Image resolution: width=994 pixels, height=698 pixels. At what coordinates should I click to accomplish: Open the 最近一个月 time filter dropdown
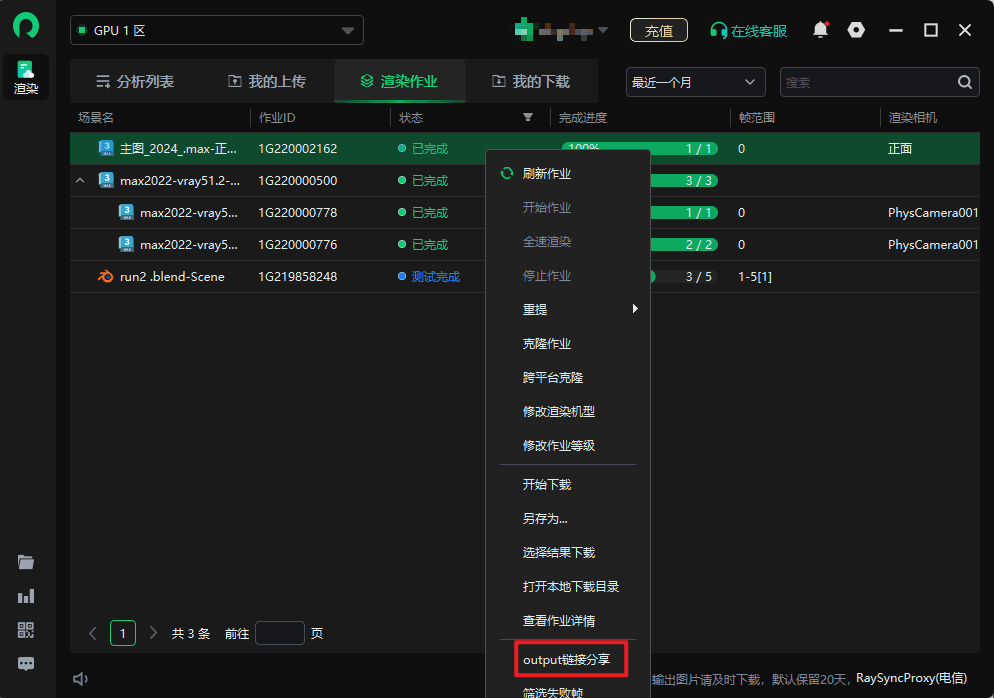point(695,82)
